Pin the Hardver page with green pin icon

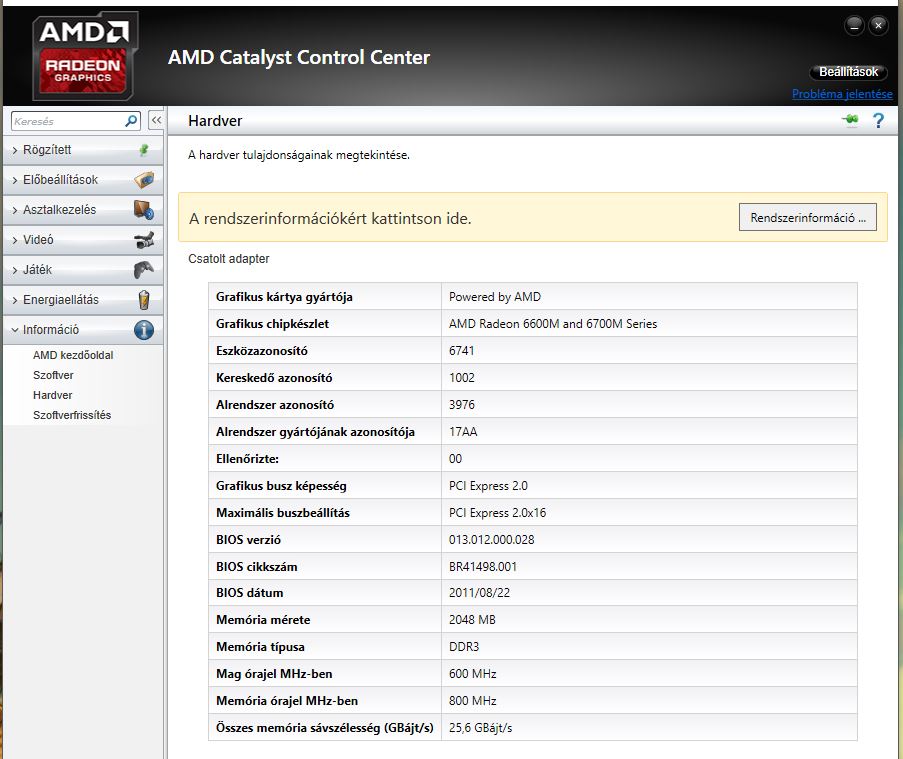coord(850,120)
